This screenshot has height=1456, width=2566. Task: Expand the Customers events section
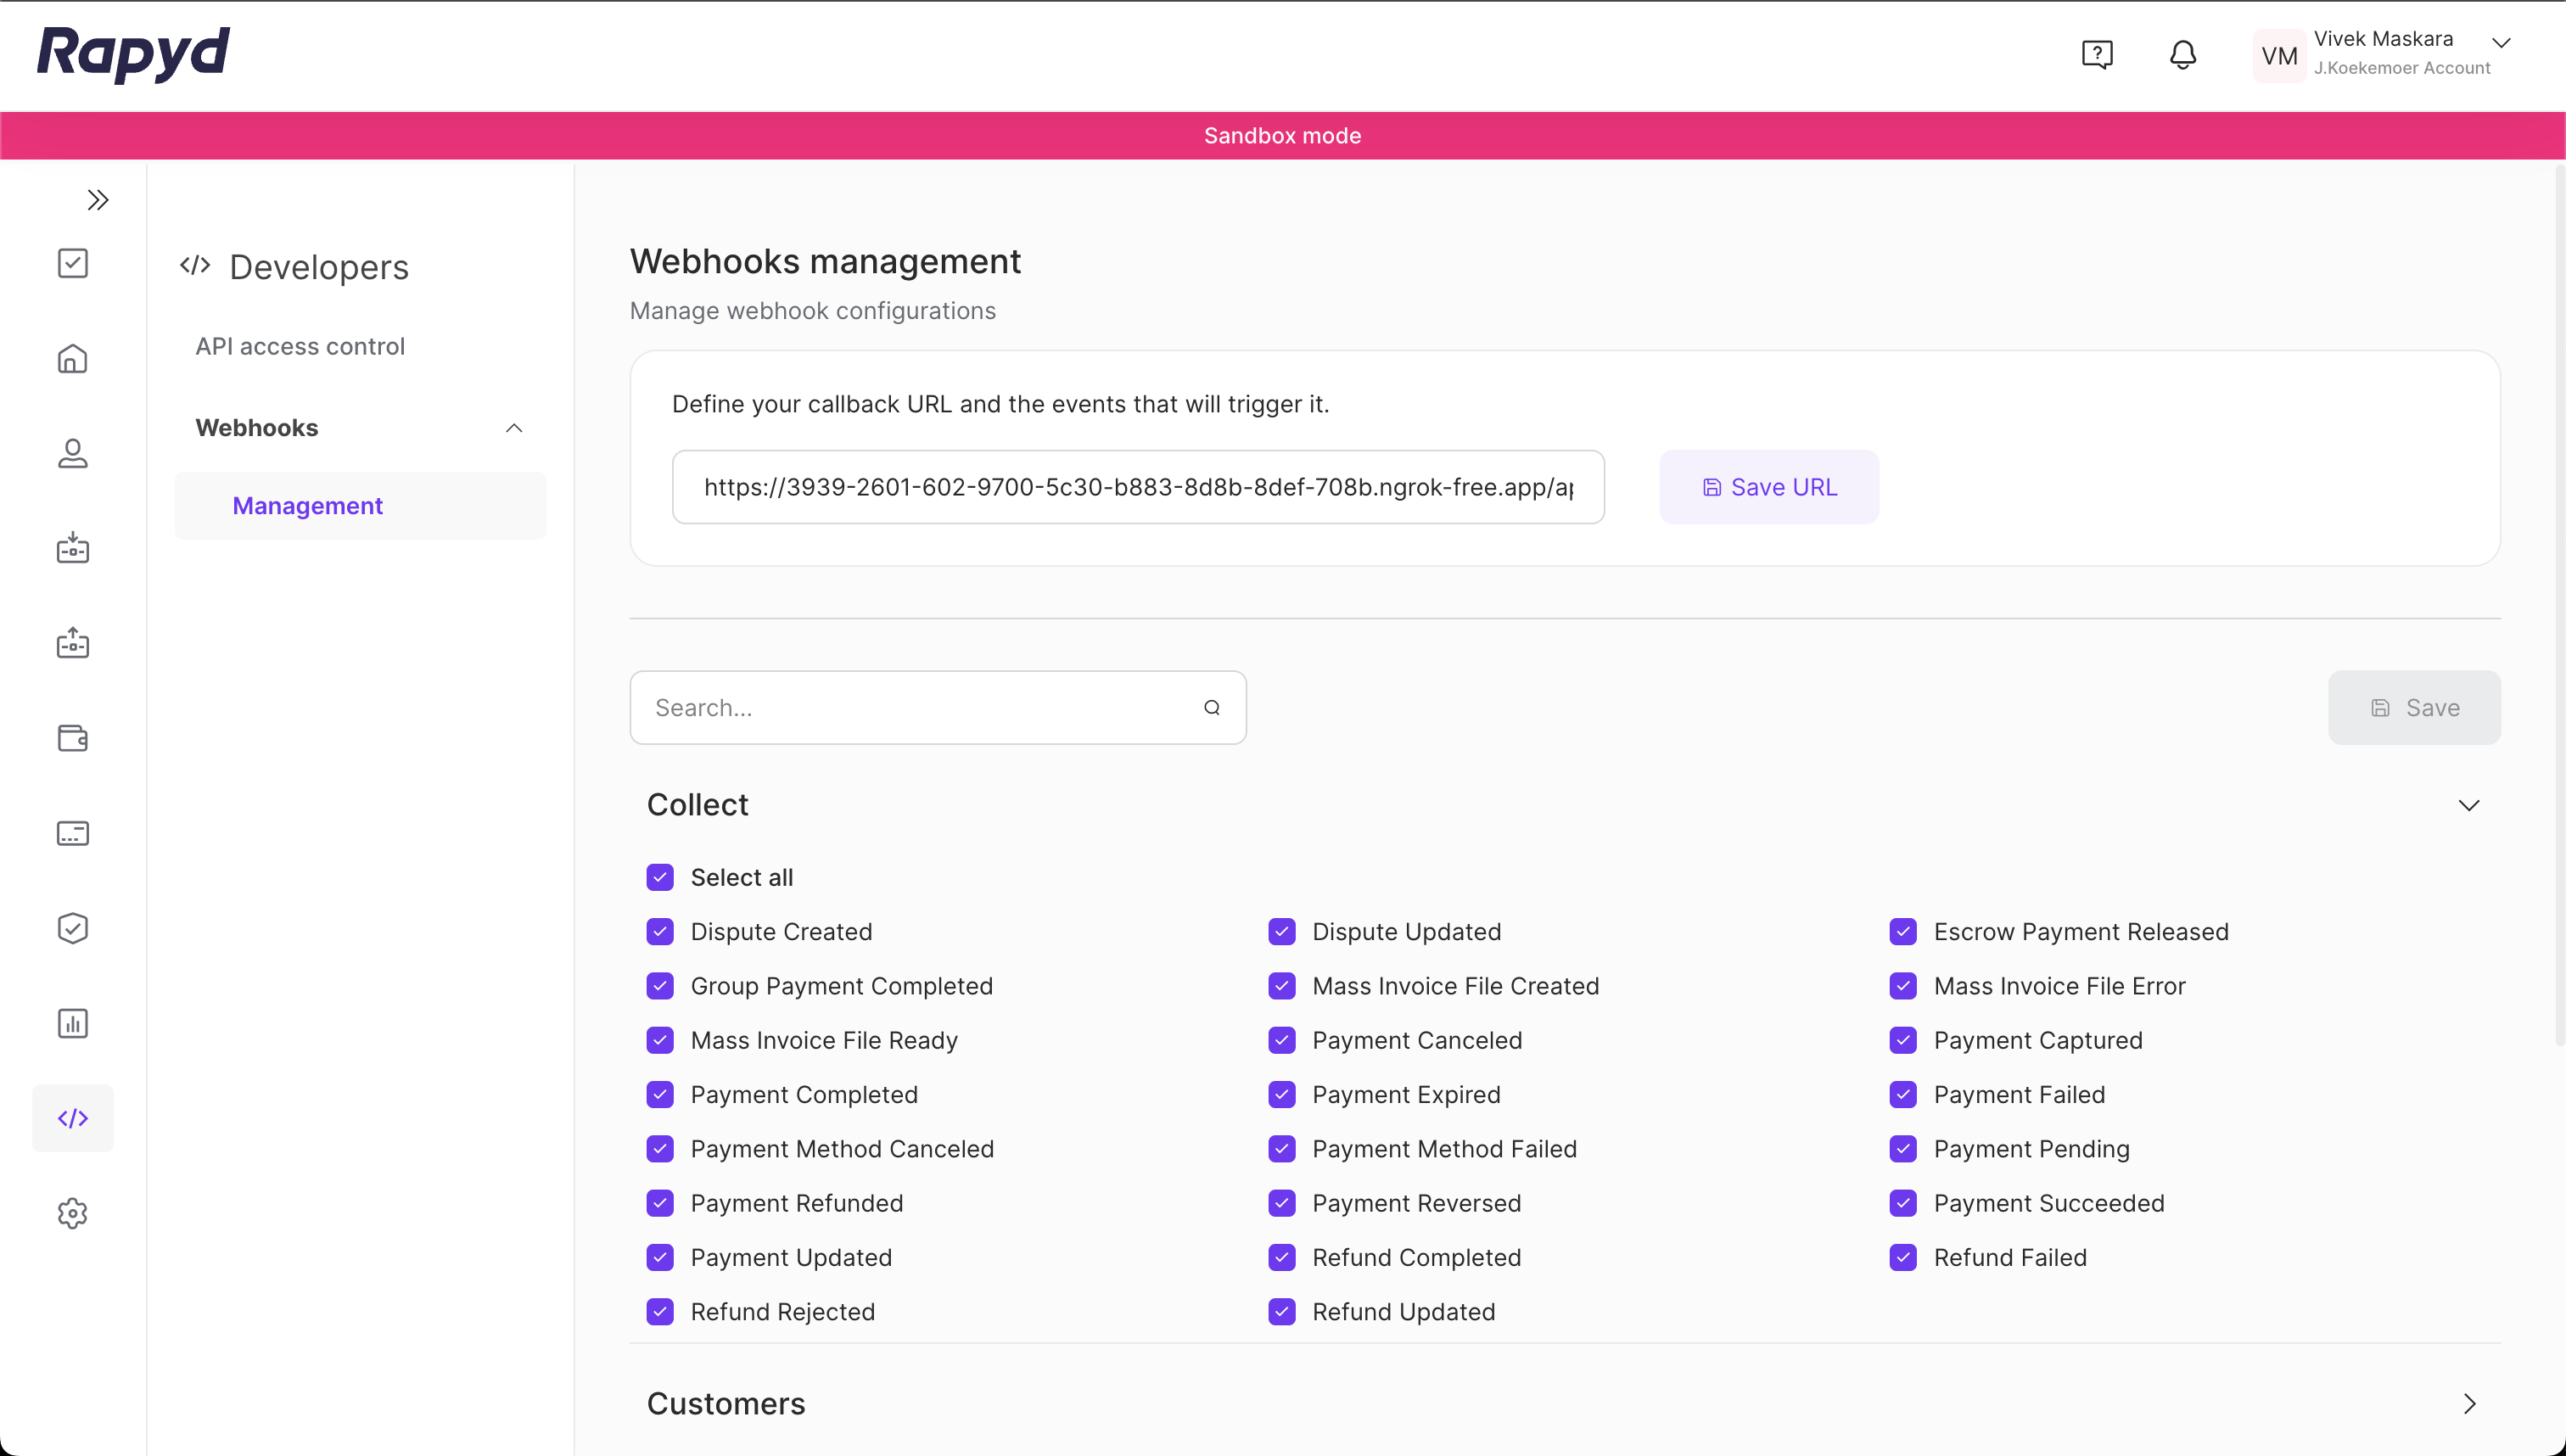pos(2469,1403)
